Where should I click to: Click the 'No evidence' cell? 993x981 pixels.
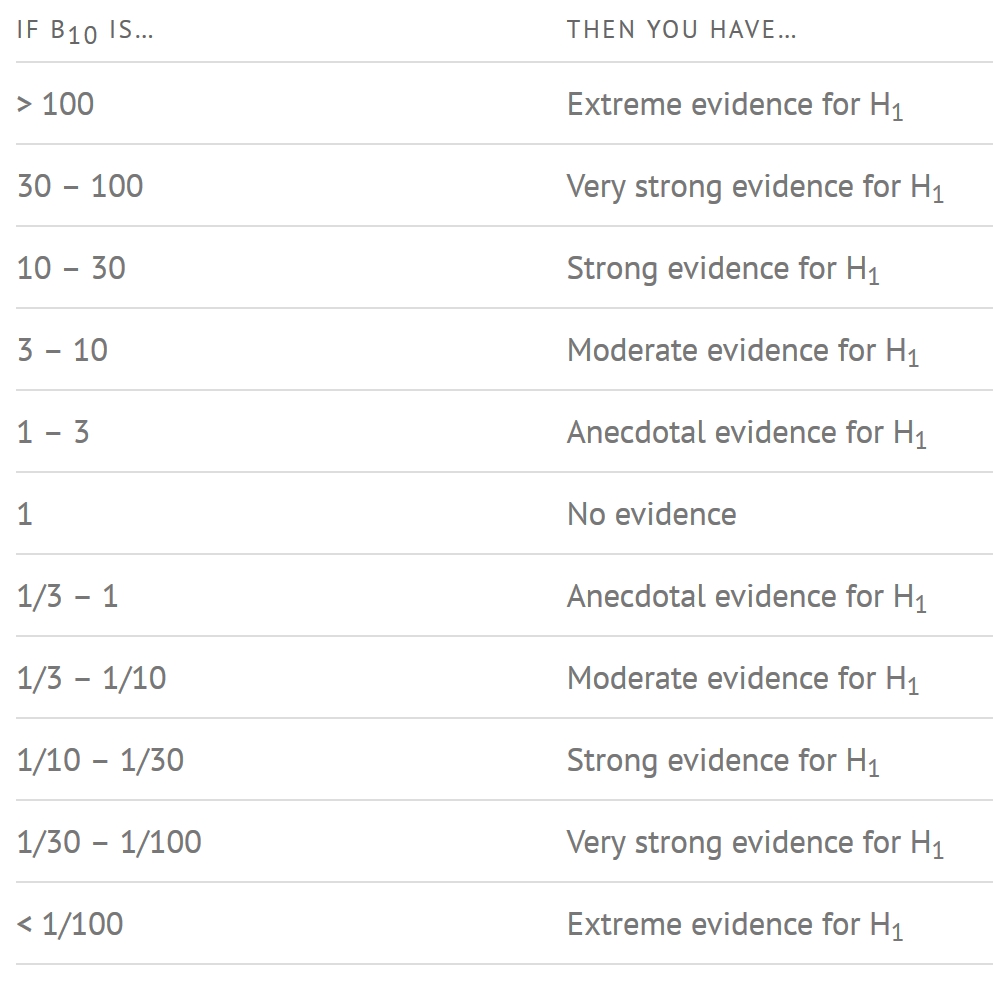click(x=651, y=514)
